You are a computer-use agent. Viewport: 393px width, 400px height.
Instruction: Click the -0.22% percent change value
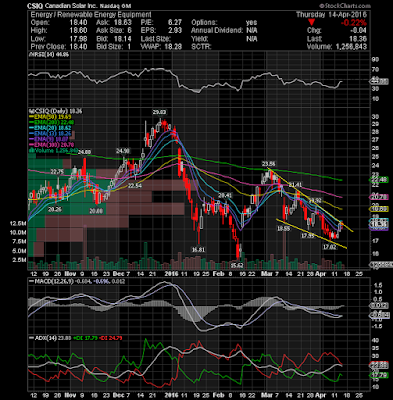pyautogui.click(x=354, y=23)
